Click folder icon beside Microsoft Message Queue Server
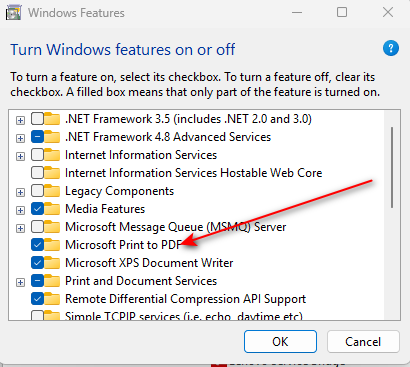 pyautogui.click(x=52, y=227)
